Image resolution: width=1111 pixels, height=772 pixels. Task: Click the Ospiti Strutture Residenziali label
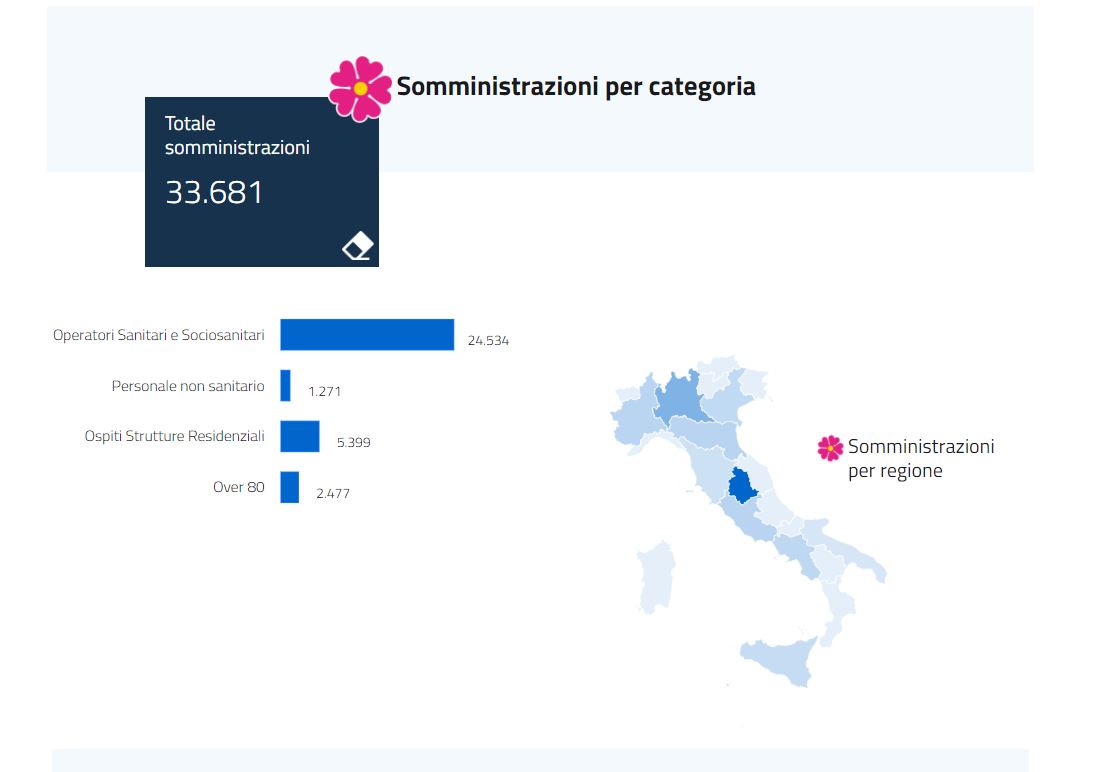(174, 437)
